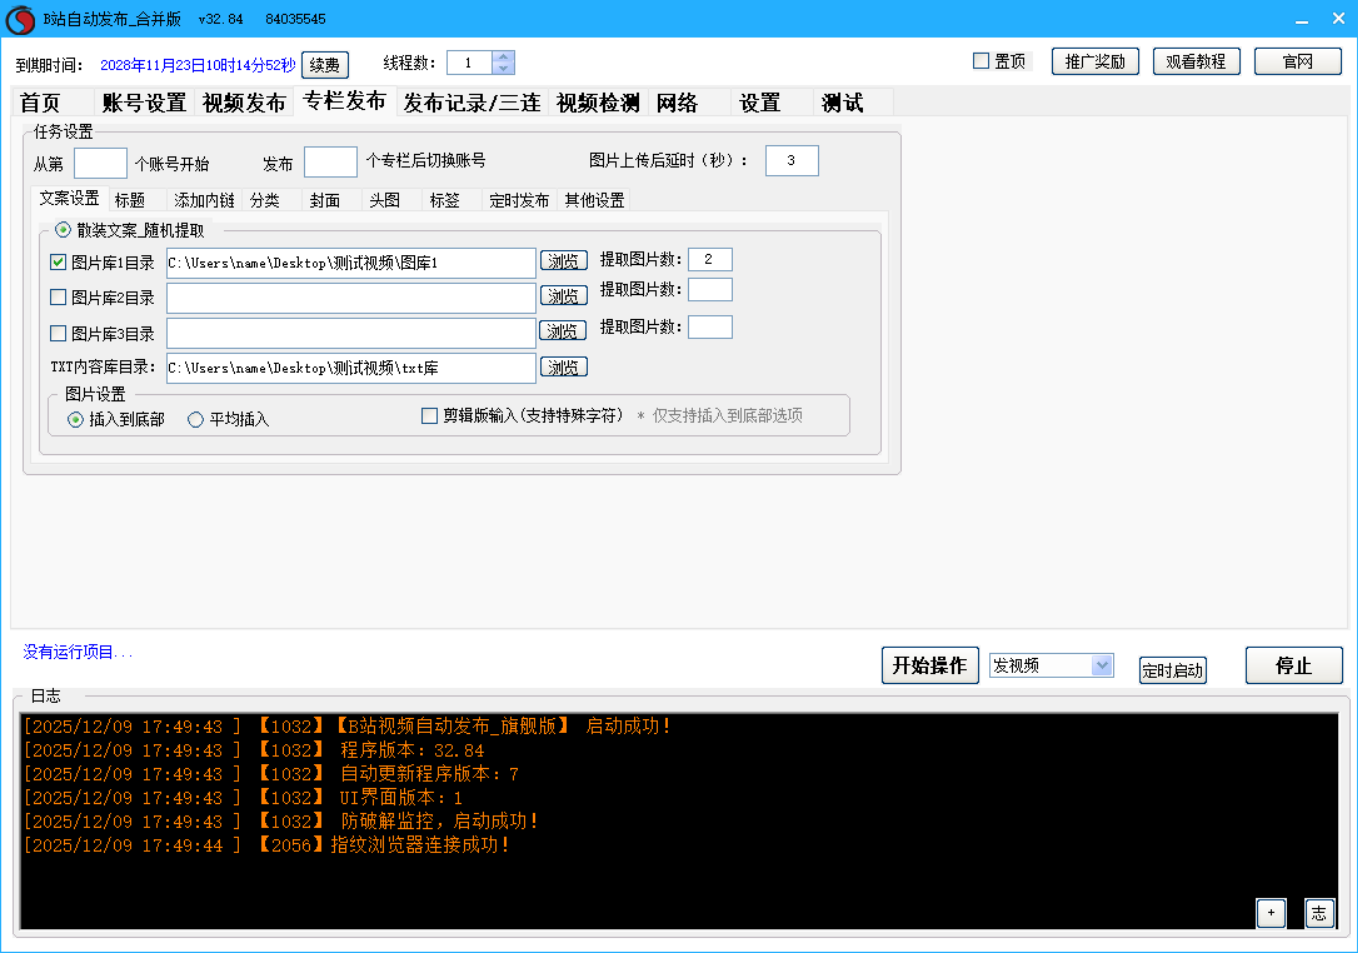Screen dimensions: 1358x953
Task: Select the 平均插入 radio option
Action: point(196,420)
